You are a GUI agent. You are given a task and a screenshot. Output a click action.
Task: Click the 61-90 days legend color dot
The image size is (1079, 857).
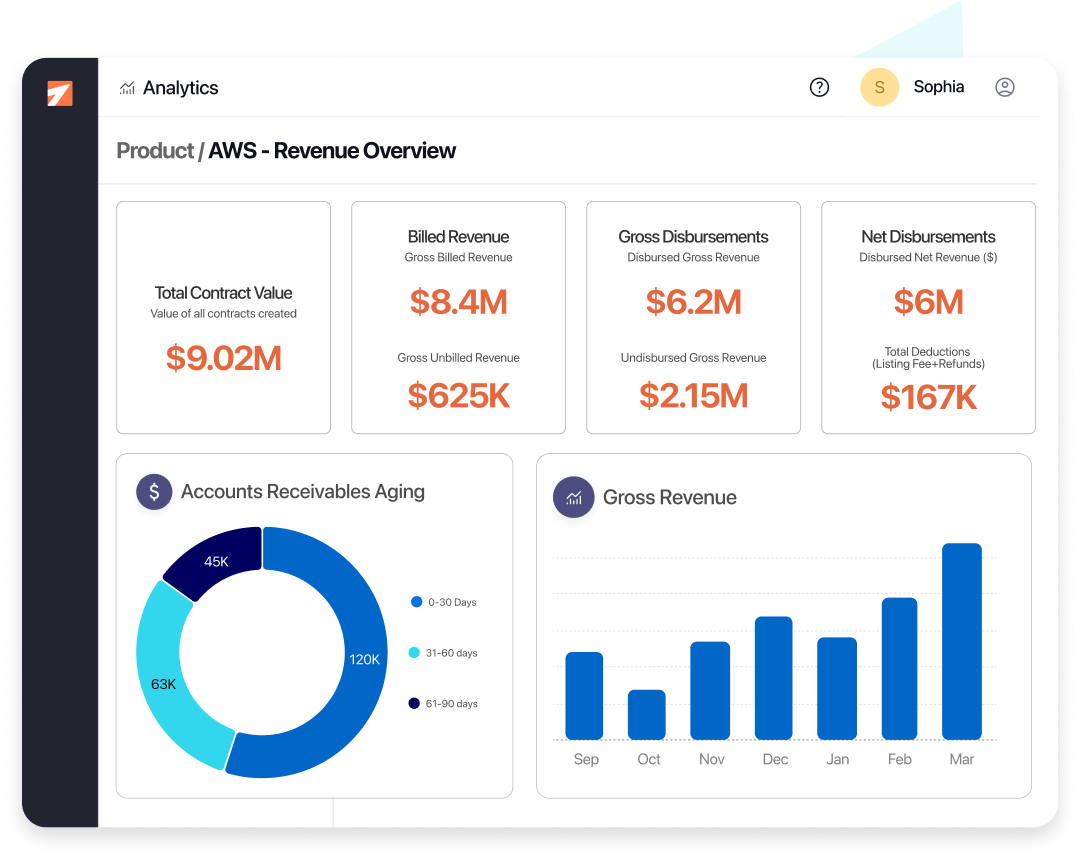[x=414, y=703]
